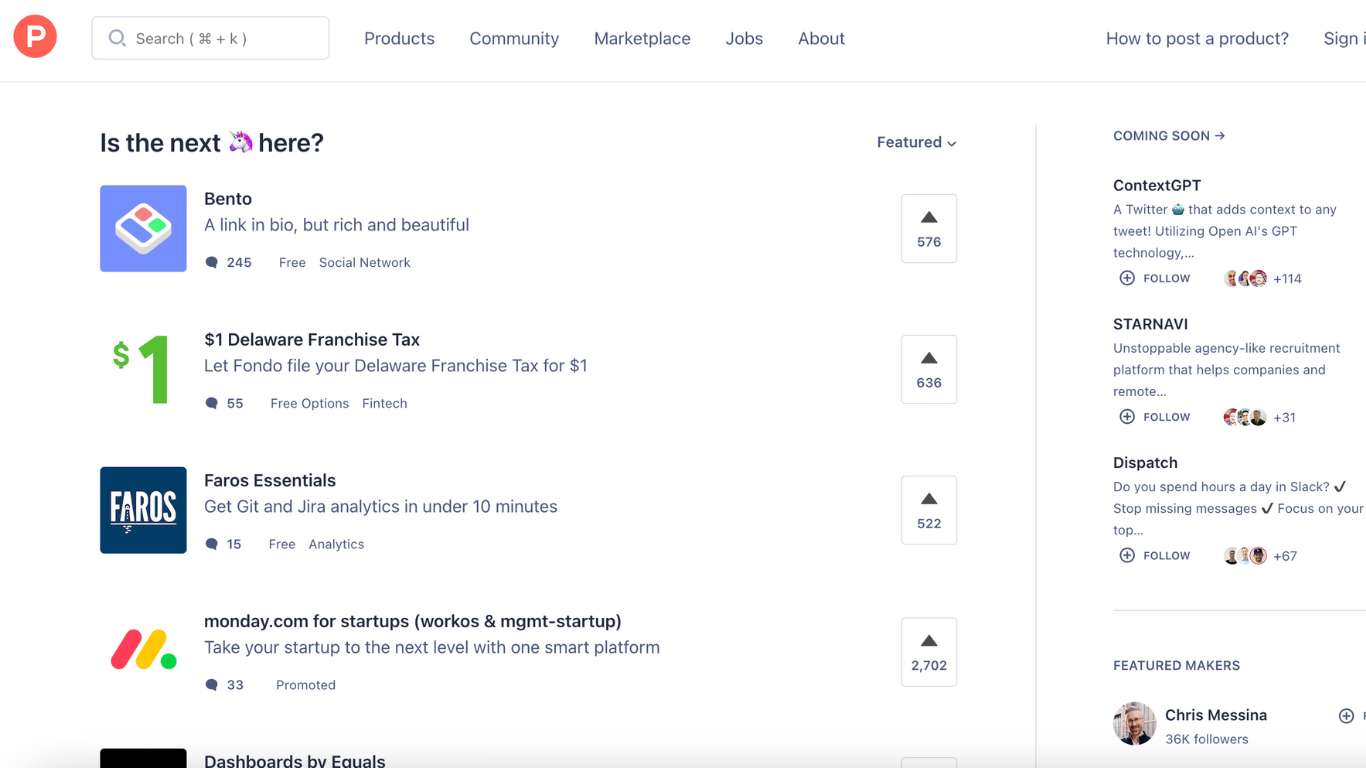1366x768 pixels.
Task: Open the Jobs page
Action: (744, 38)
